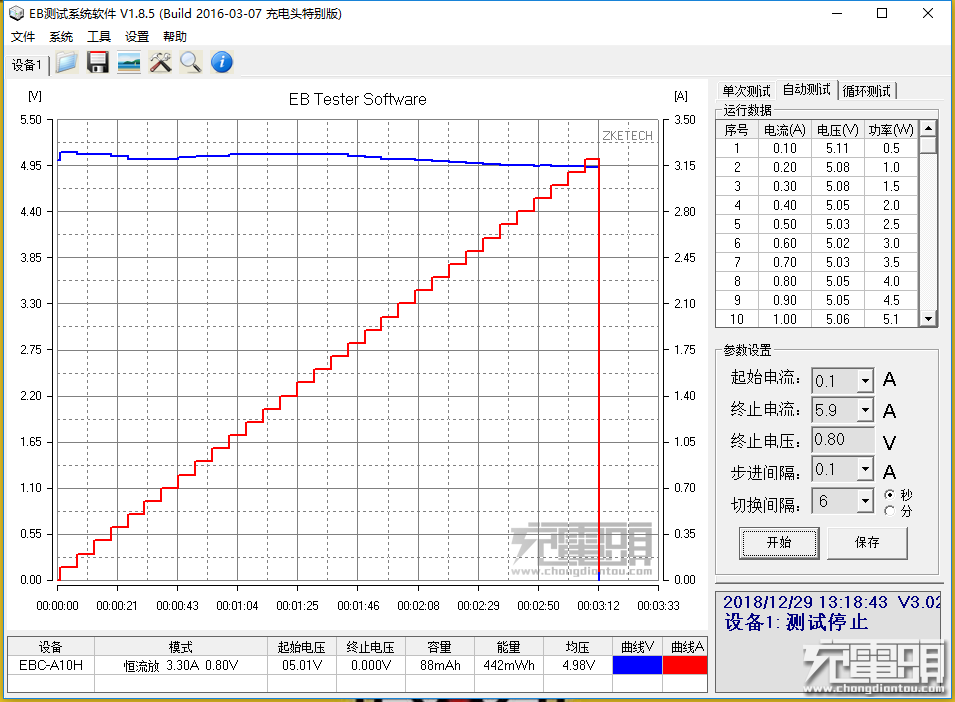The width and height of the screenshot is (955, 702).
Task: Expand the 起始电流 dropdown
Action: point(864,381)
